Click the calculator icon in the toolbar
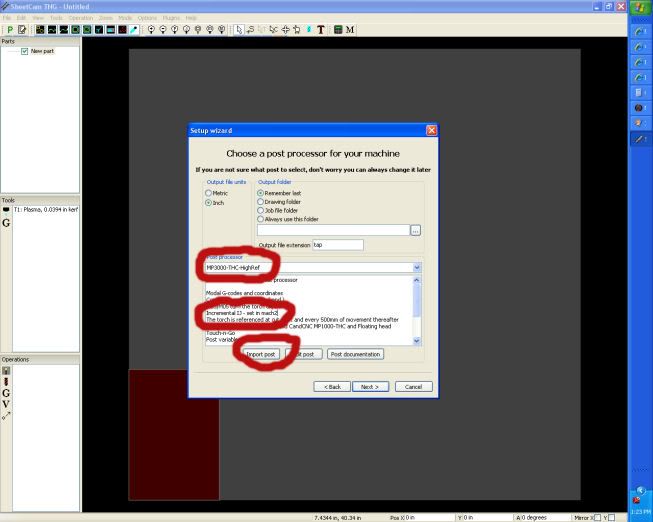 tap(338, 29)
